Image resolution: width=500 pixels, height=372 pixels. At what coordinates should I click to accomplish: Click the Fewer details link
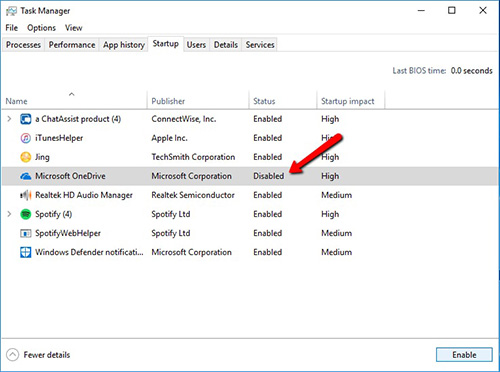[47, 355]
